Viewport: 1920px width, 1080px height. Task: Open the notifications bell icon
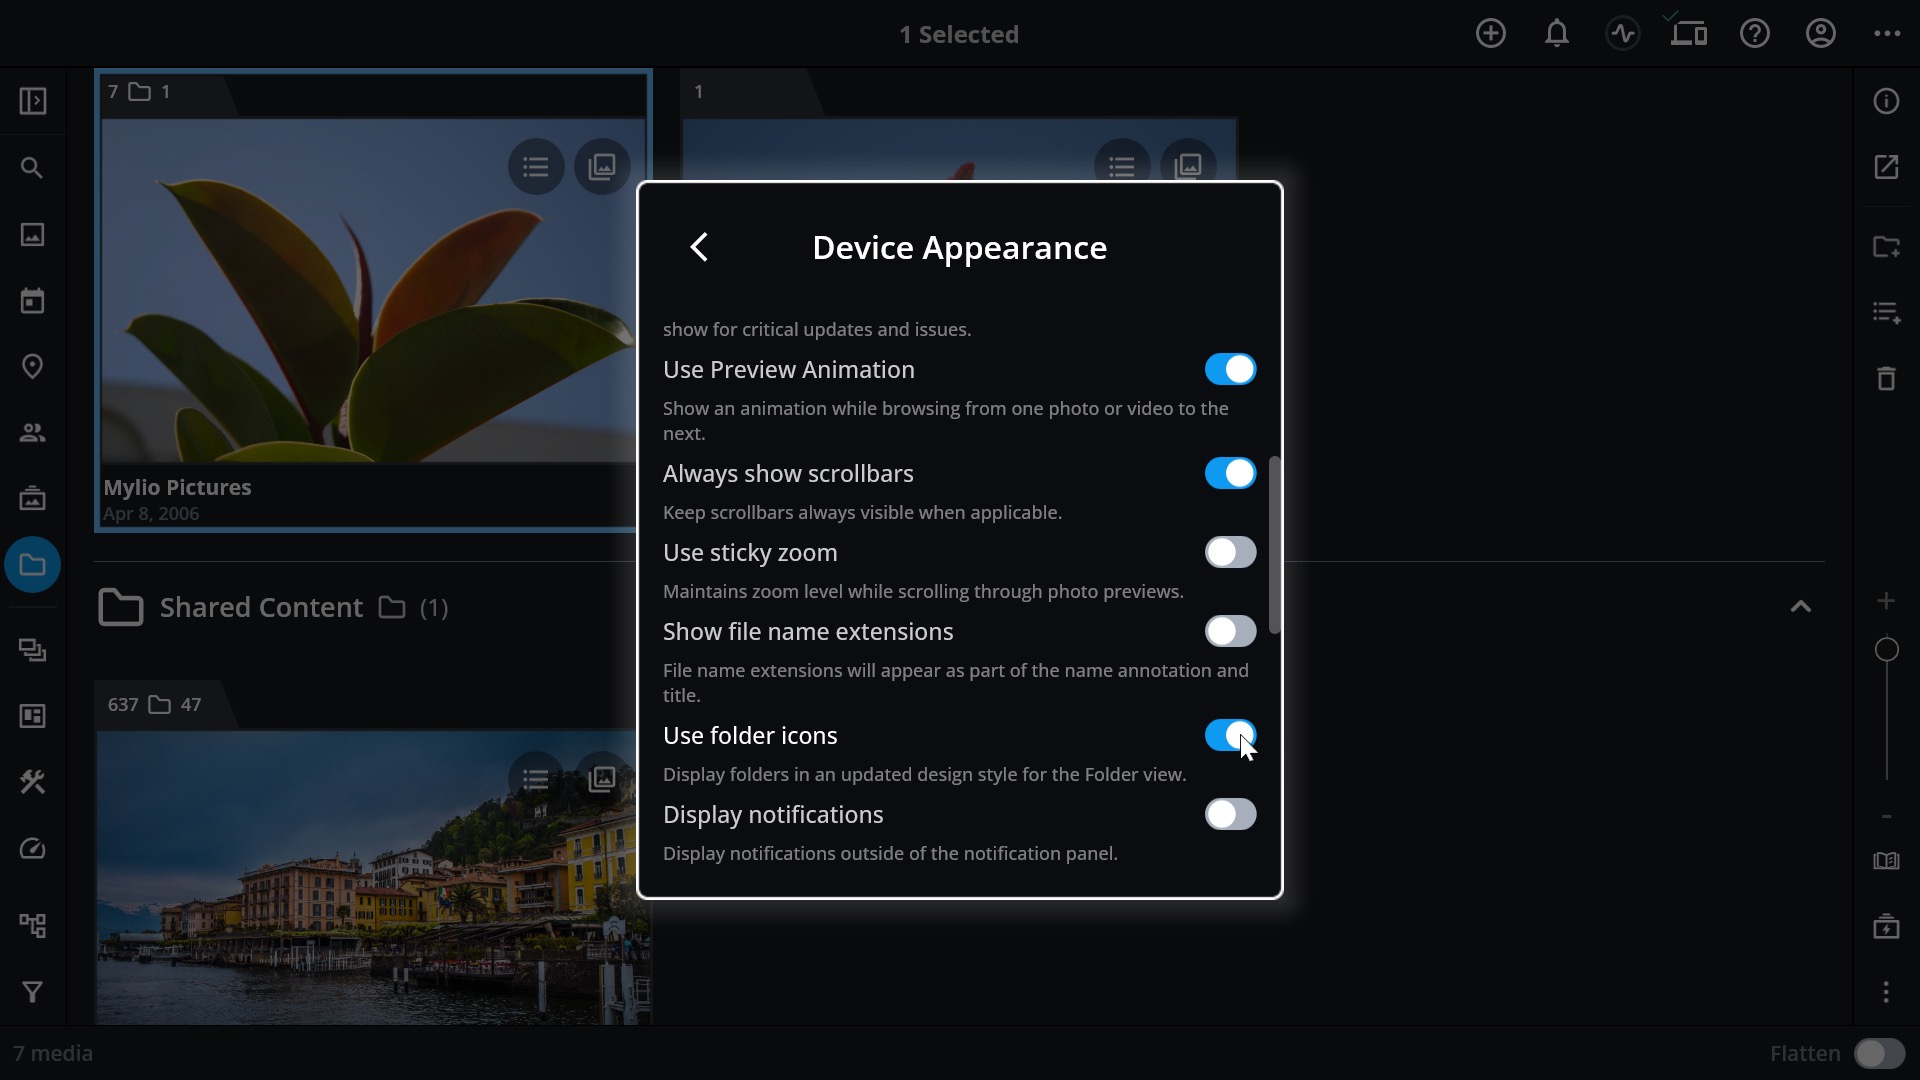[x=1556, y=33]
